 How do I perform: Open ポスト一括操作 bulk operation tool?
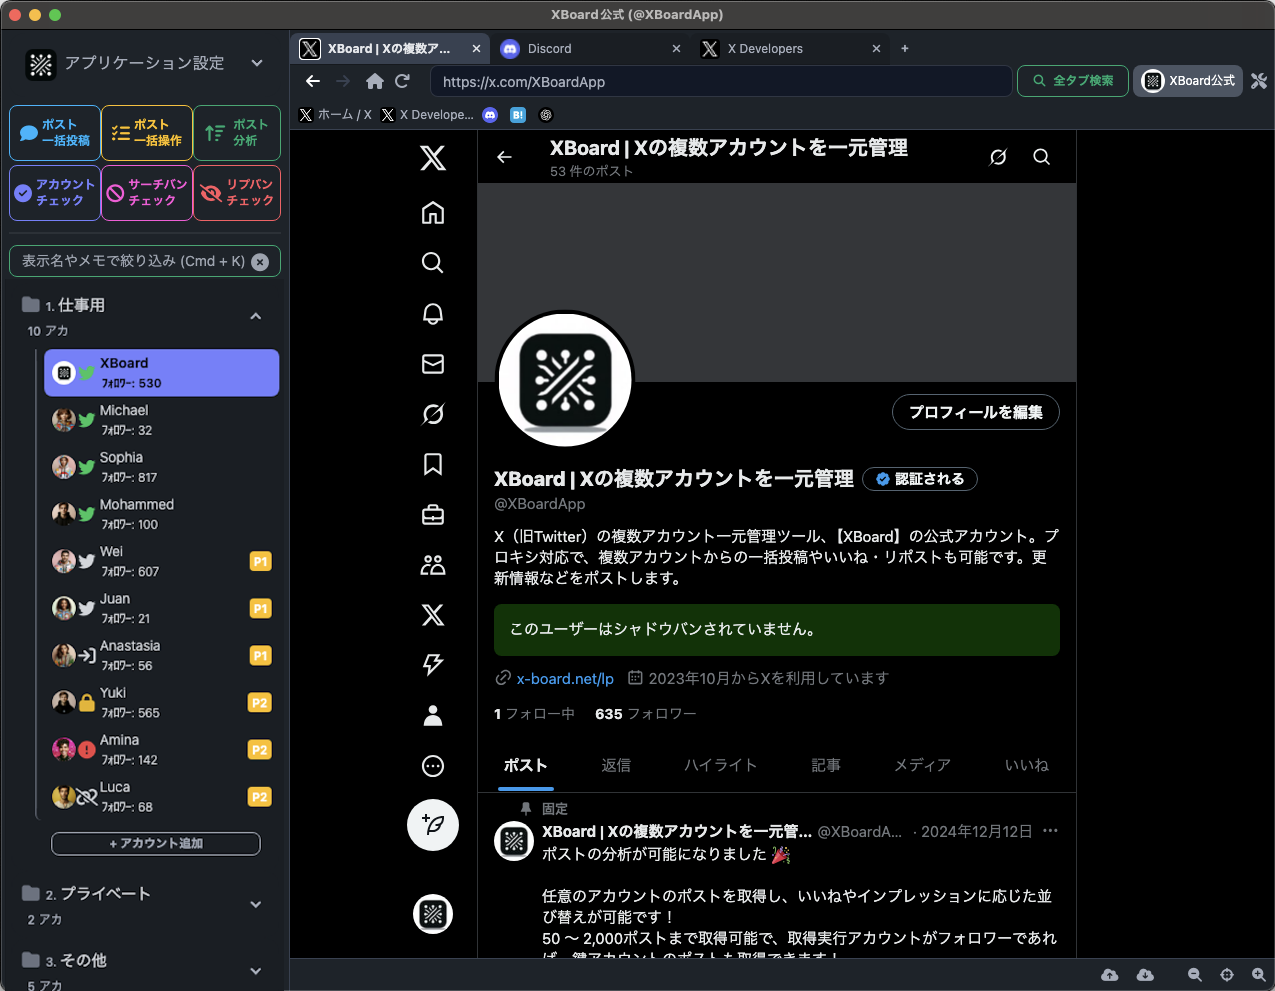click(147, 133)
